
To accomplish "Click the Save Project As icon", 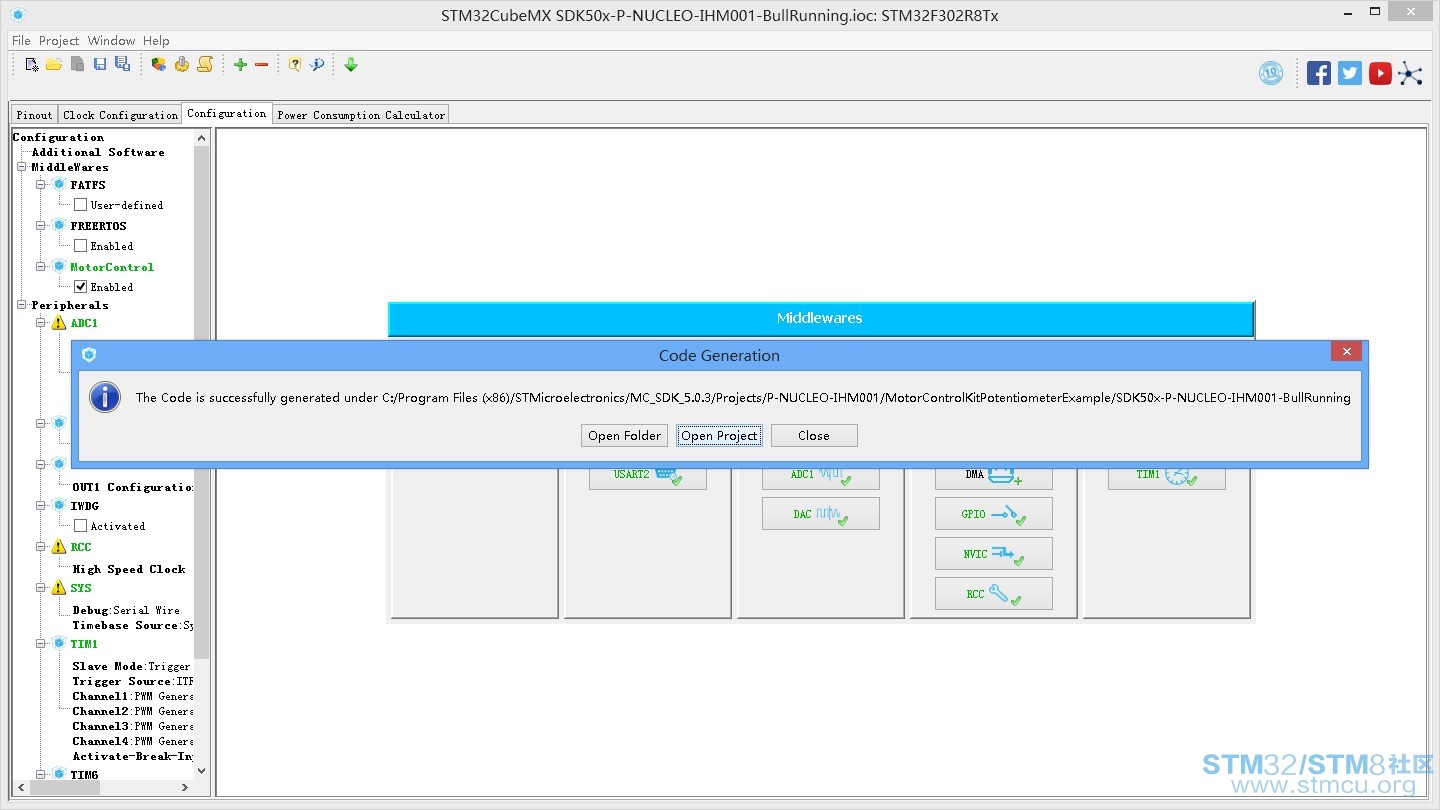I will (x=122, y=65).
